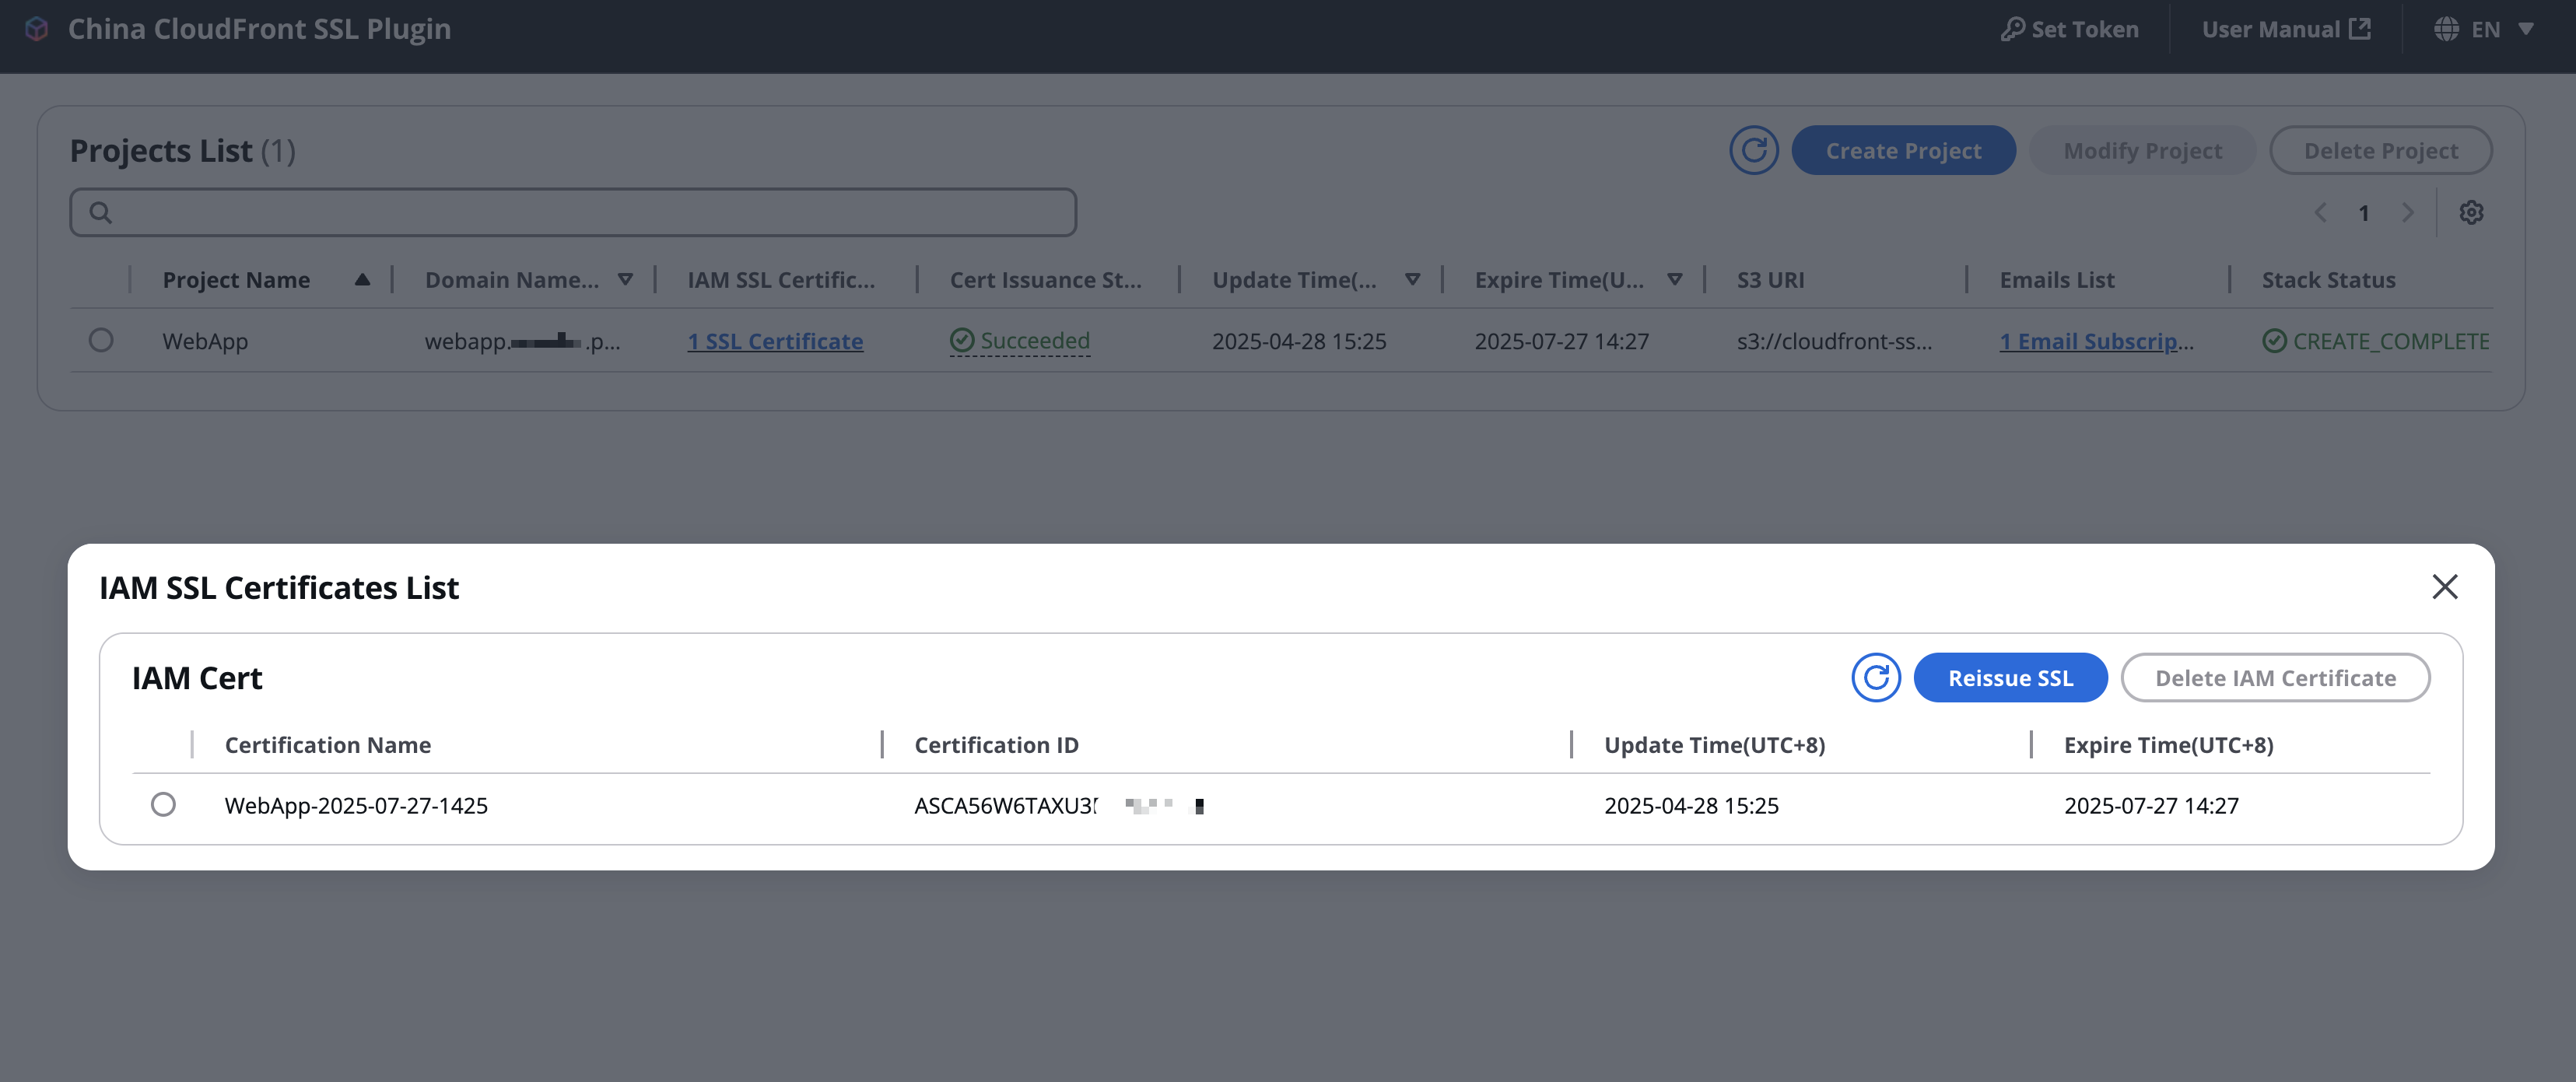Click the Stack Status column header
2576x1082 pixels.
coord(2328,280)
